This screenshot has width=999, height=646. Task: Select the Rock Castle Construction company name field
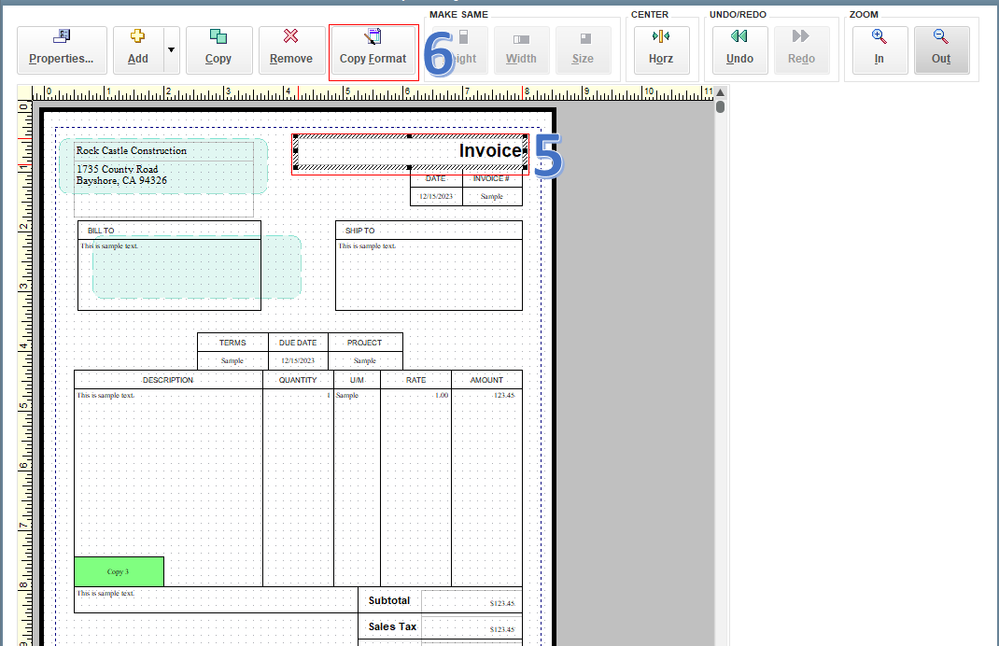(x=164, y=151)
